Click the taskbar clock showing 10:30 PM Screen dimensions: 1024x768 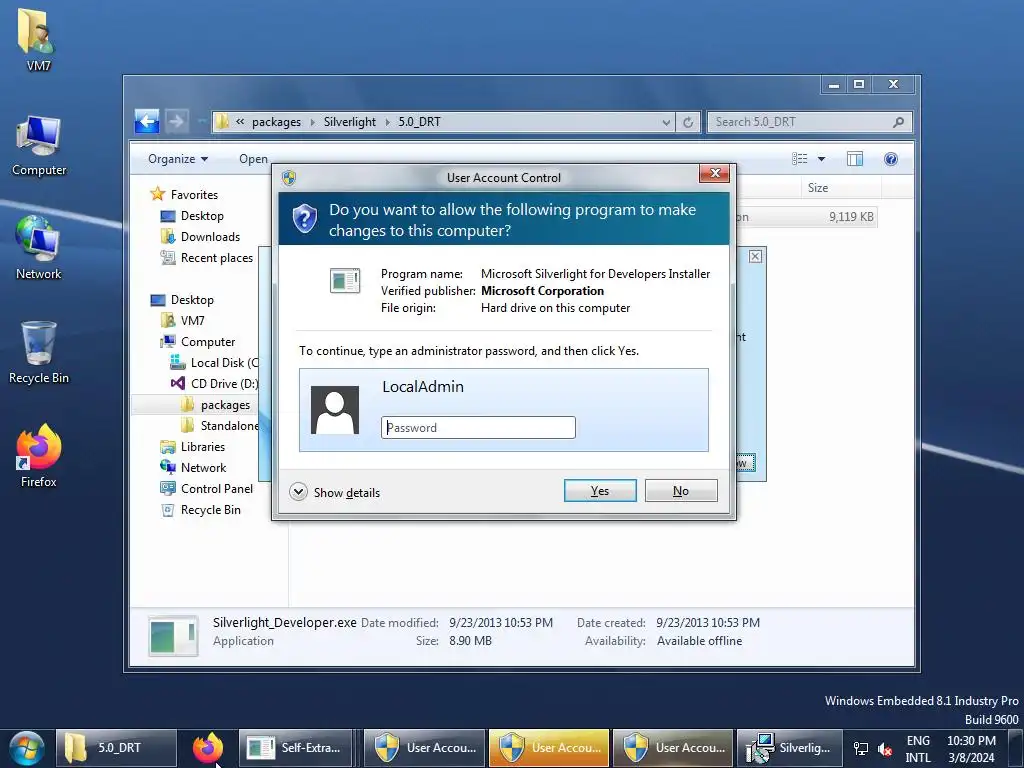[x=971, y=749]
